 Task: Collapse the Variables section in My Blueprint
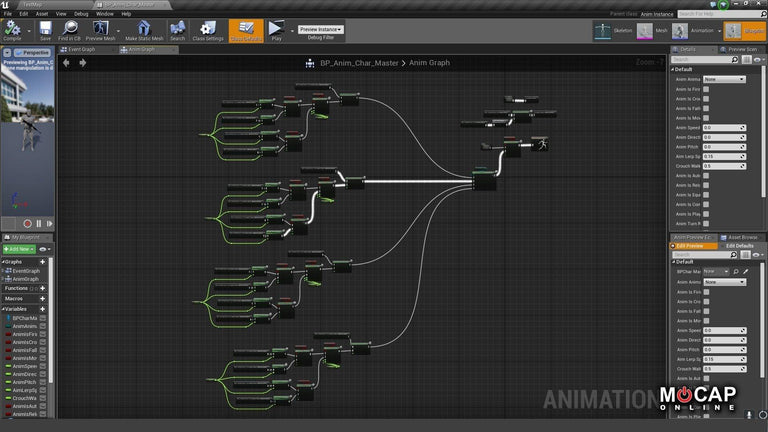coord(5,309)
